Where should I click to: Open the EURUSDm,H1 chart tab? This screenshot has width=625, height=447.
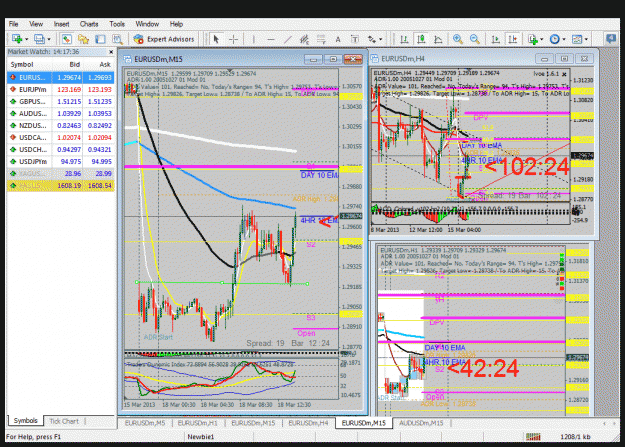198,423
